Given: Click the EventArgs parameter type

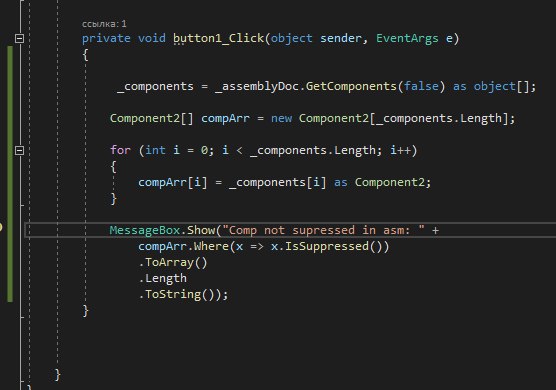Looking at the screenshot, I should 407,38.
